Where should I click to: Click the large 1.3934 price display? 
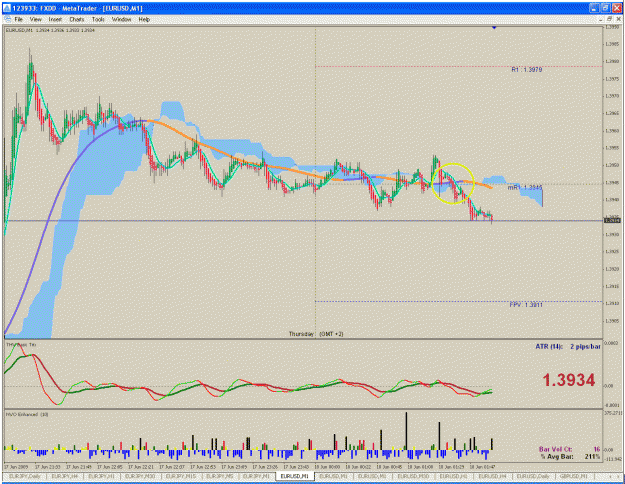point(569,380)
